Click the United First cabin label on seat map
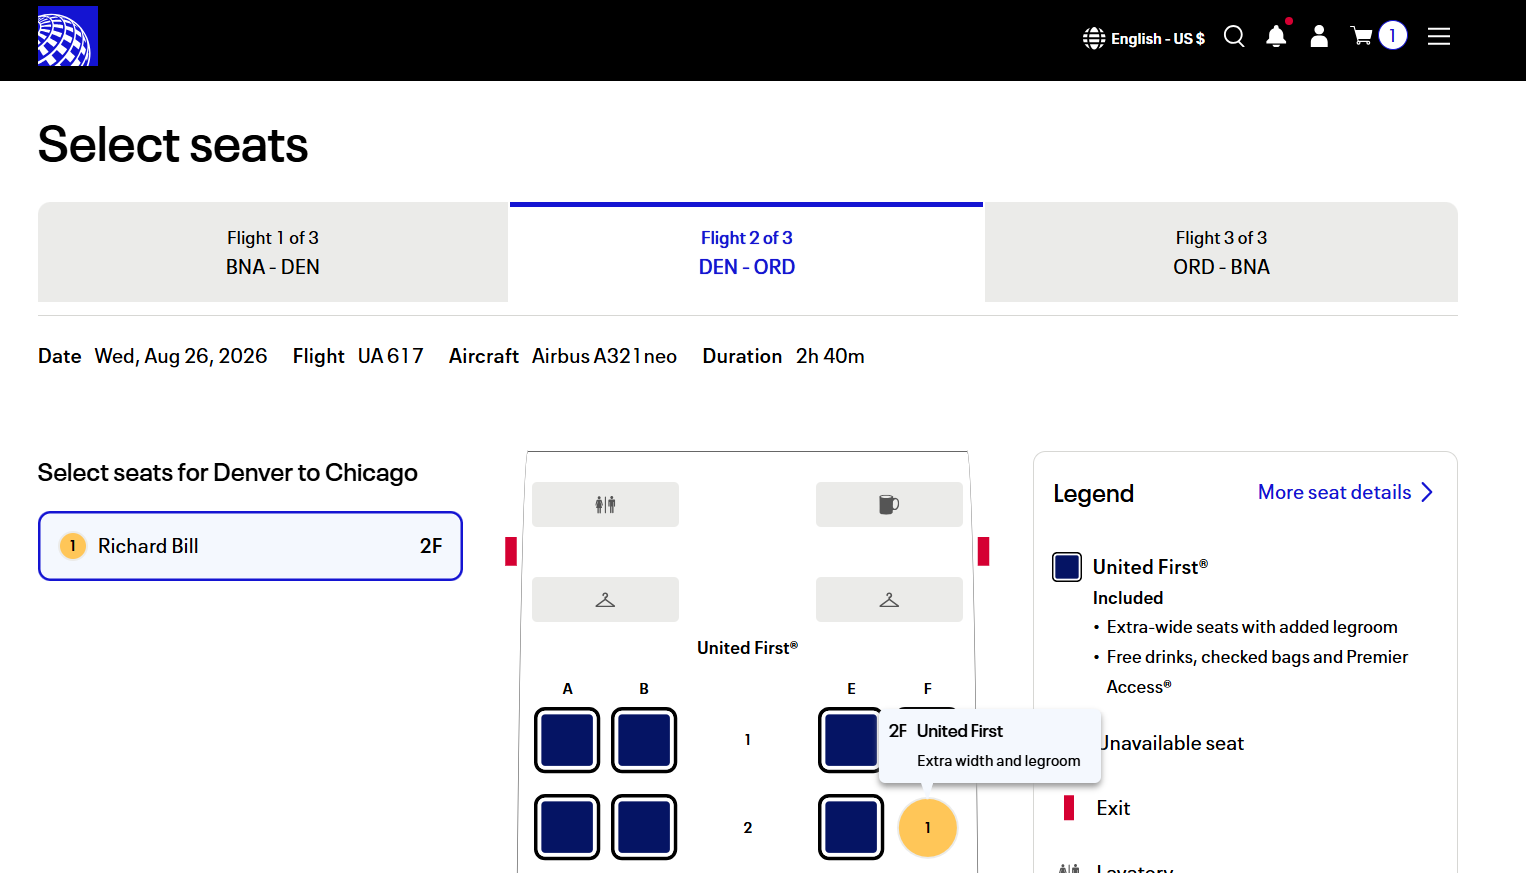 tap(747, 648)
